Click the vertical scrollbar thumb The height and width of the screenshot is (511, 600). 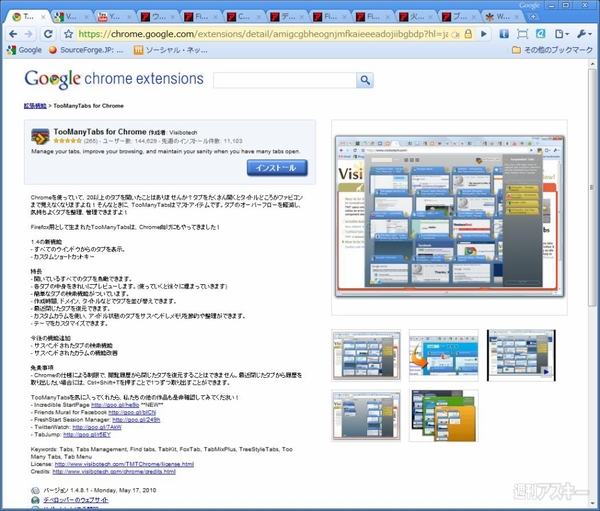point(593,187)
